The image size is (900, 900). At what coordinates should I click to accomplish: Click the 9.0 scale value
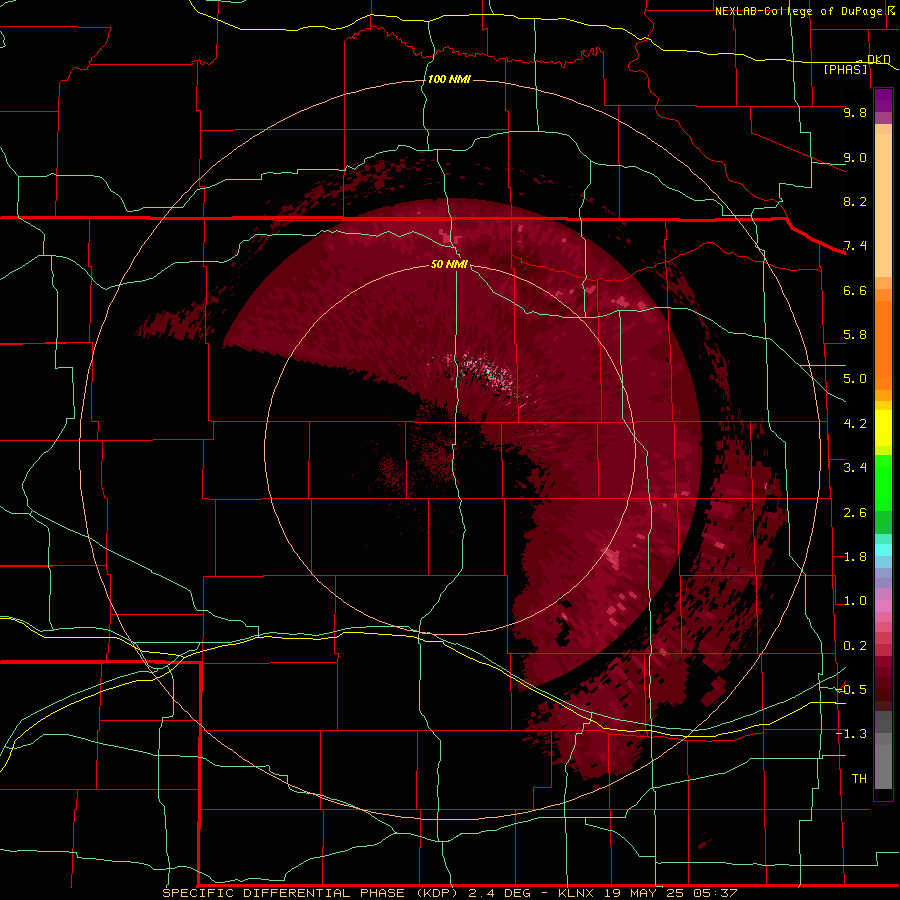coord(855,157)
